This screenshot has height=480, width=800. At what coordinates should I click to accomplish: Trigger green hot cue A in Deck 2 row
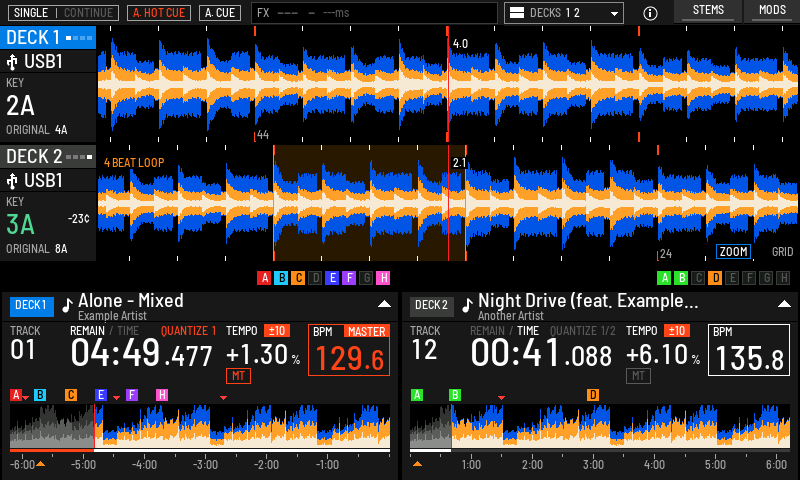point(664,278)
